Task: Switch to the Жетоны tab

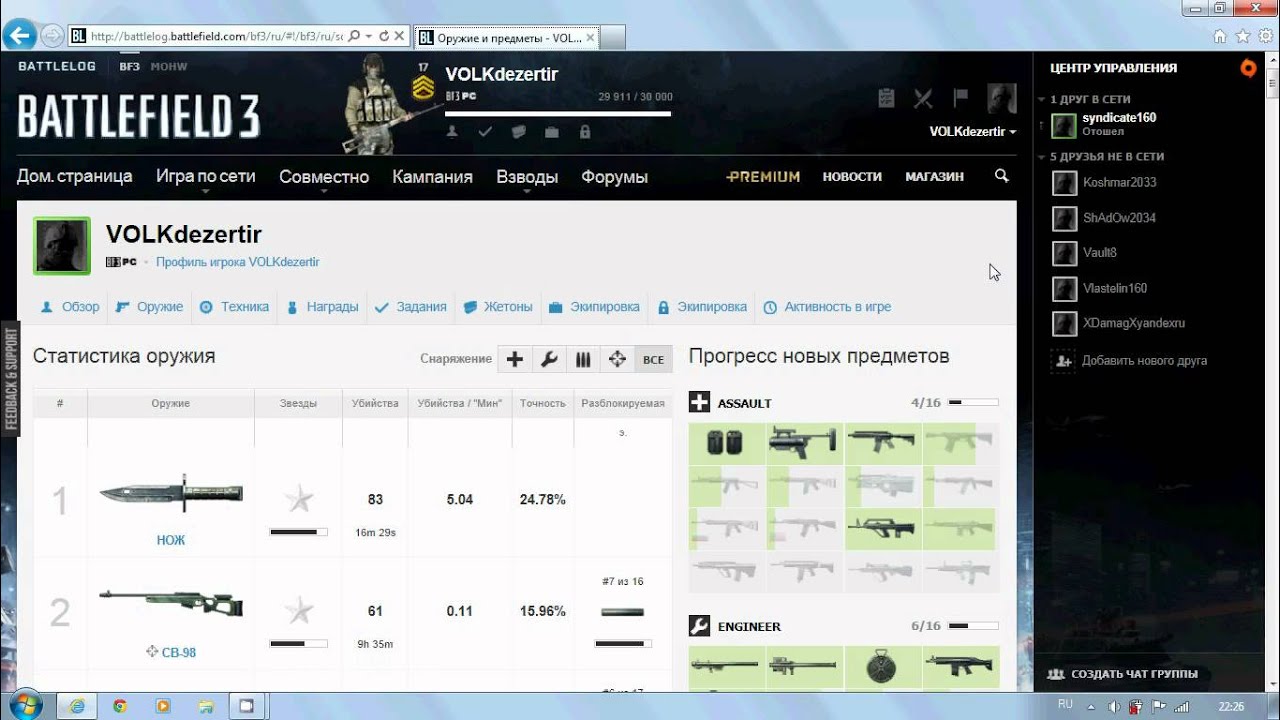Action: (x=498, y=307)
